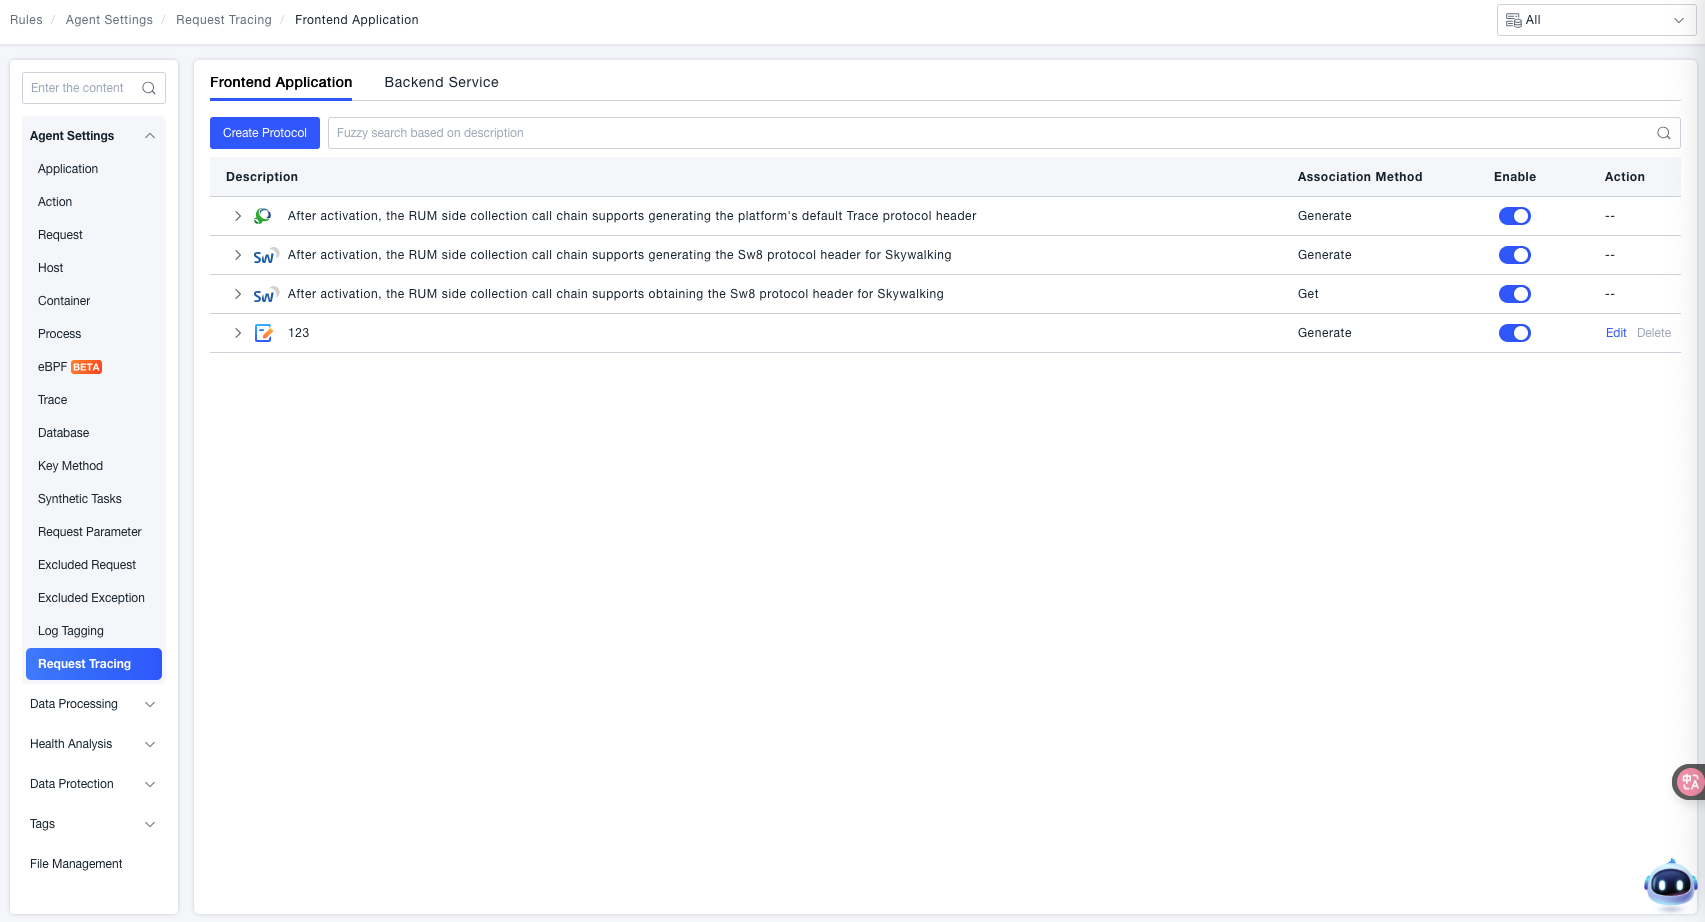Toggle off the Sw8 obtaining protocol switch
The image size is (1705, 922).
(1514, 294)
